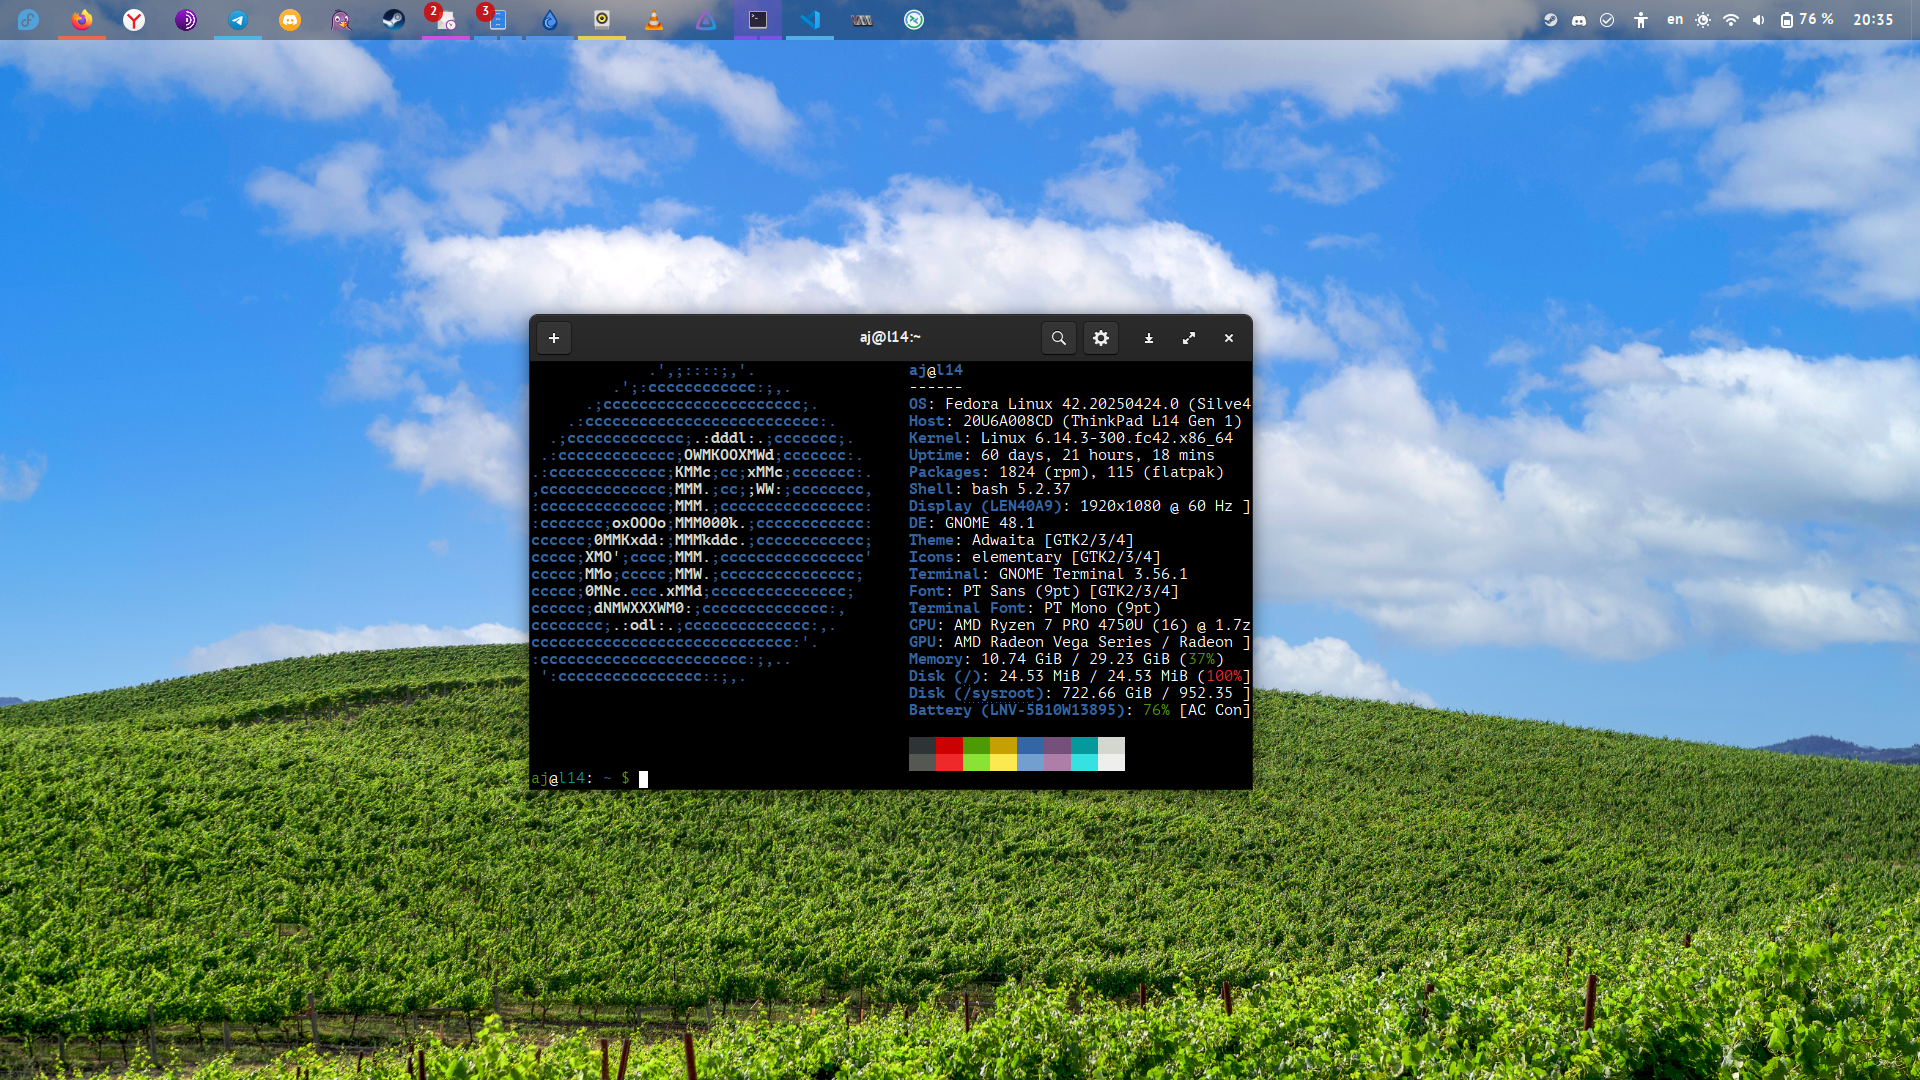Open the Wi-Fi network indicator
1920x1080 pixels.
pyautogui.click(x=1731, y=20)
